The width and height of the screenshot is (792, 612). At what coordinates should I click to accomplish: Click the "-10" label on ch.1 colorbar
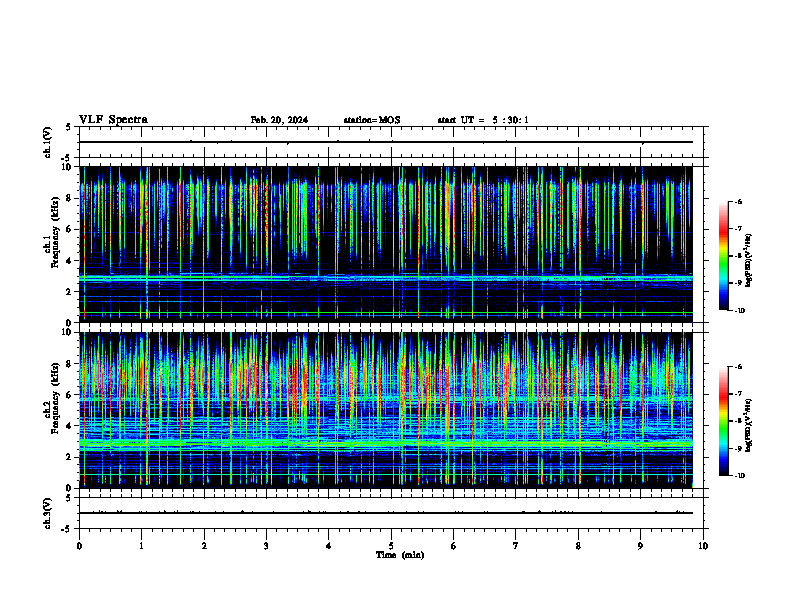tap(739, 310)
